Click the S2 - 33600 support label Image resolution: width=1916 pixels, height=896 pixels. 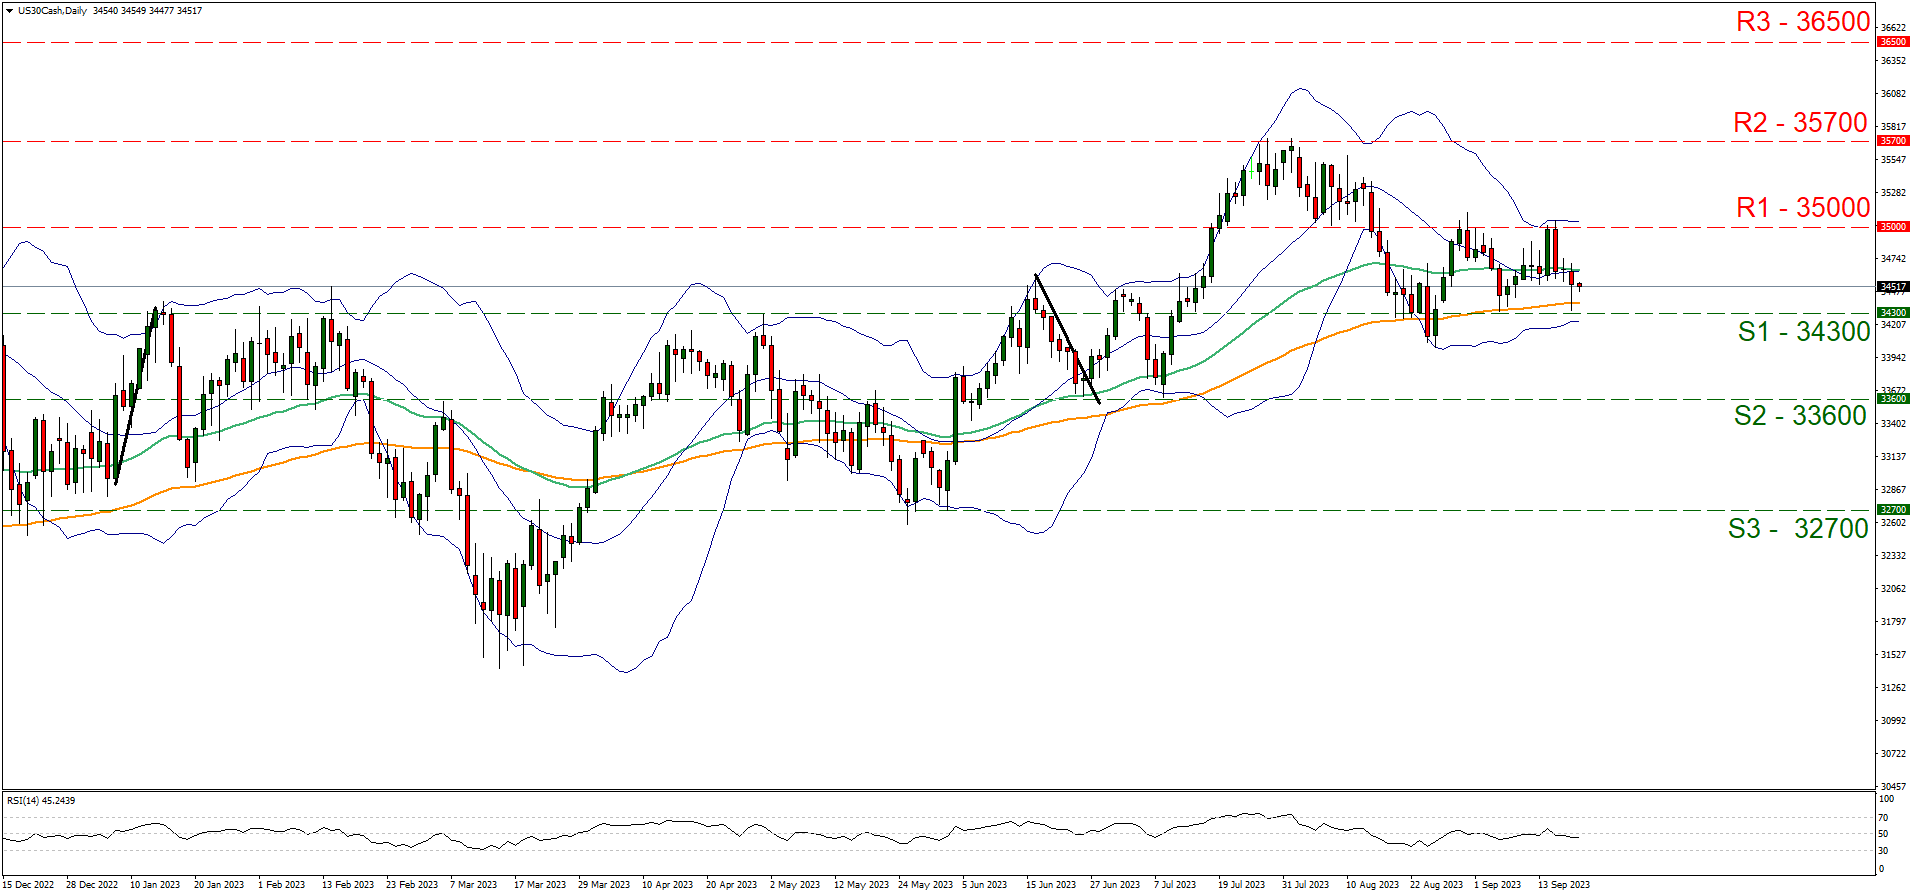click(1800, 416)
